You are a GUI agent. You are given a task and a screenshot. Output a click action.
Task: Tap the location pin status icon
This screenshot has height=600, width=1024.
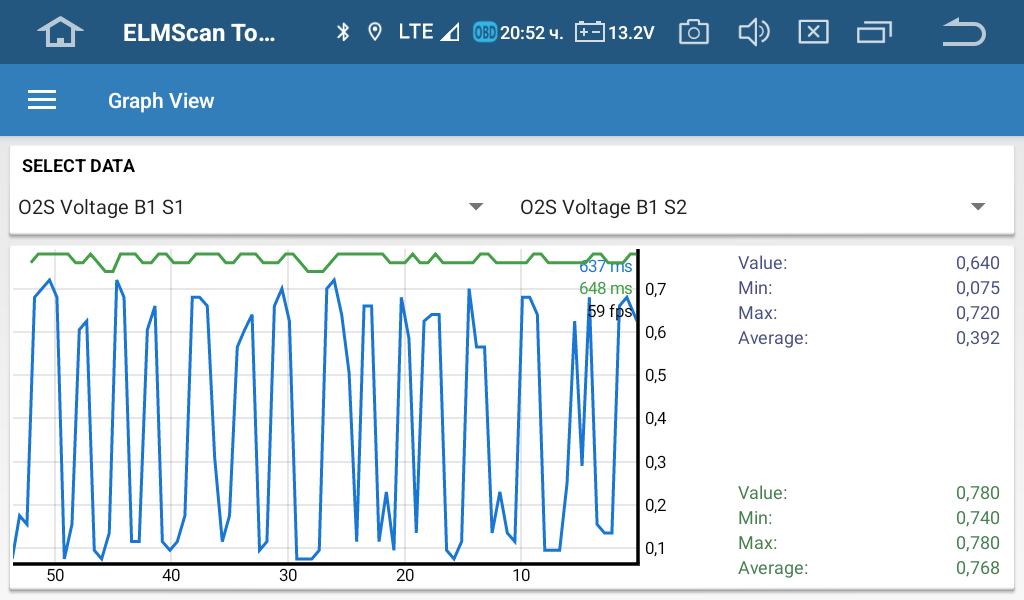click(x=375, y=32)
